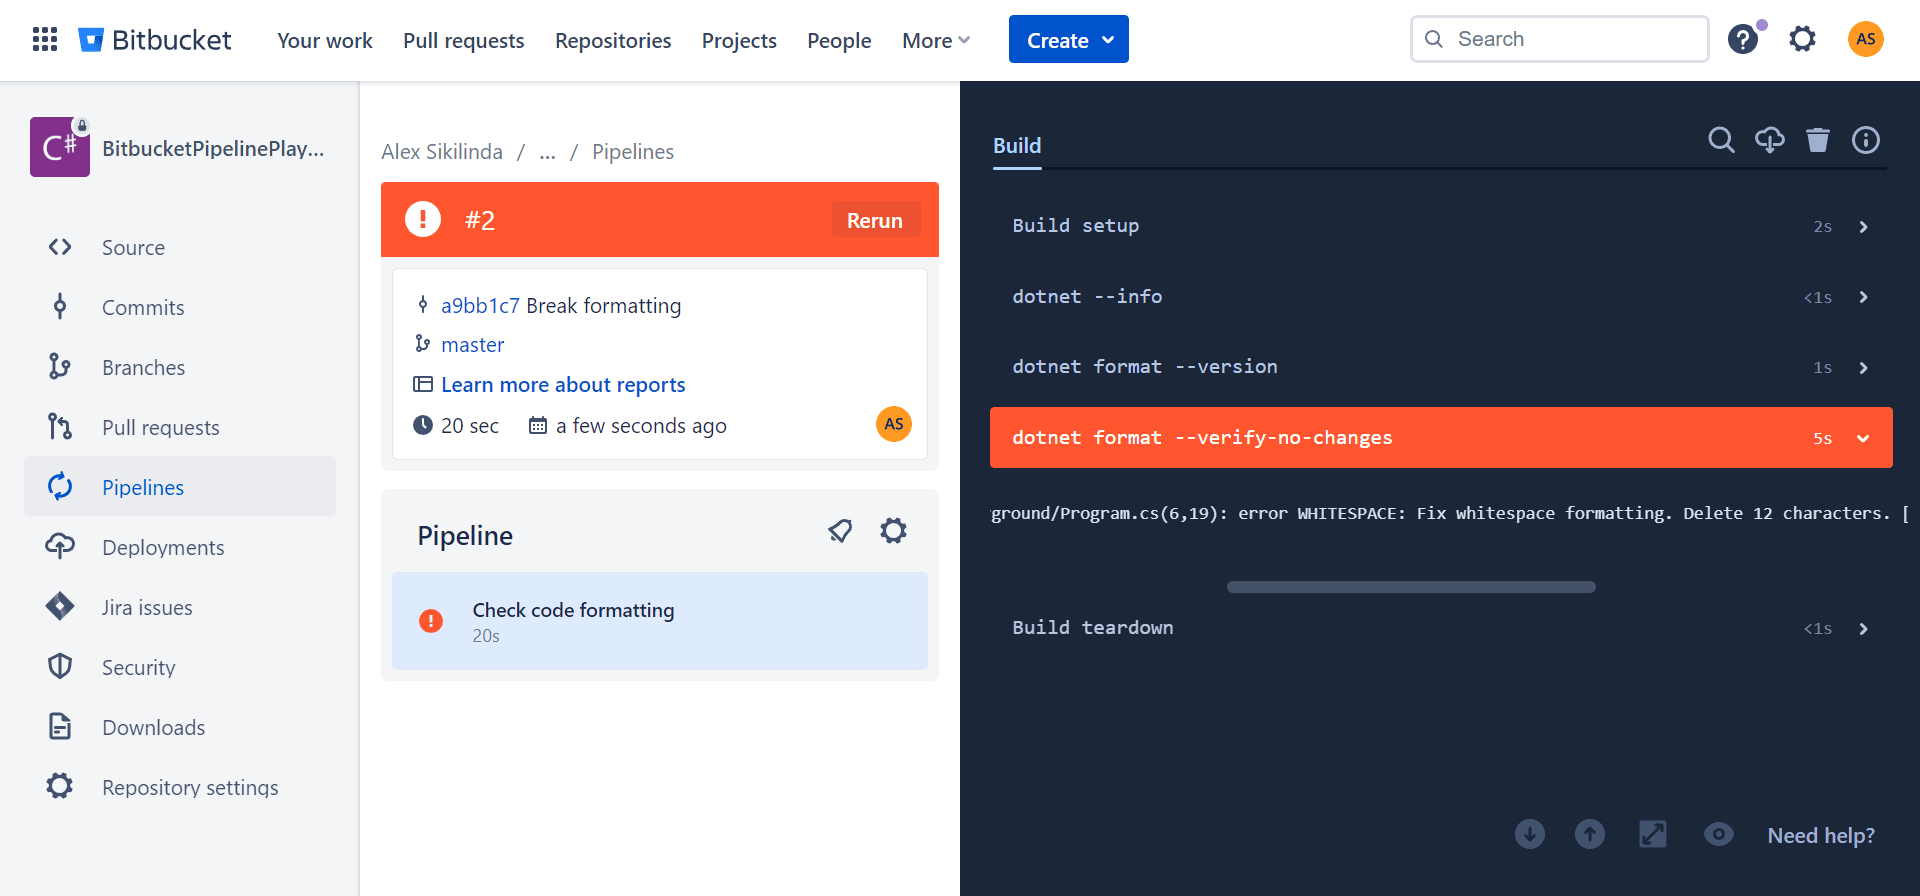Click the BitbucketPipelinePlay... repository name

(213, 148)
